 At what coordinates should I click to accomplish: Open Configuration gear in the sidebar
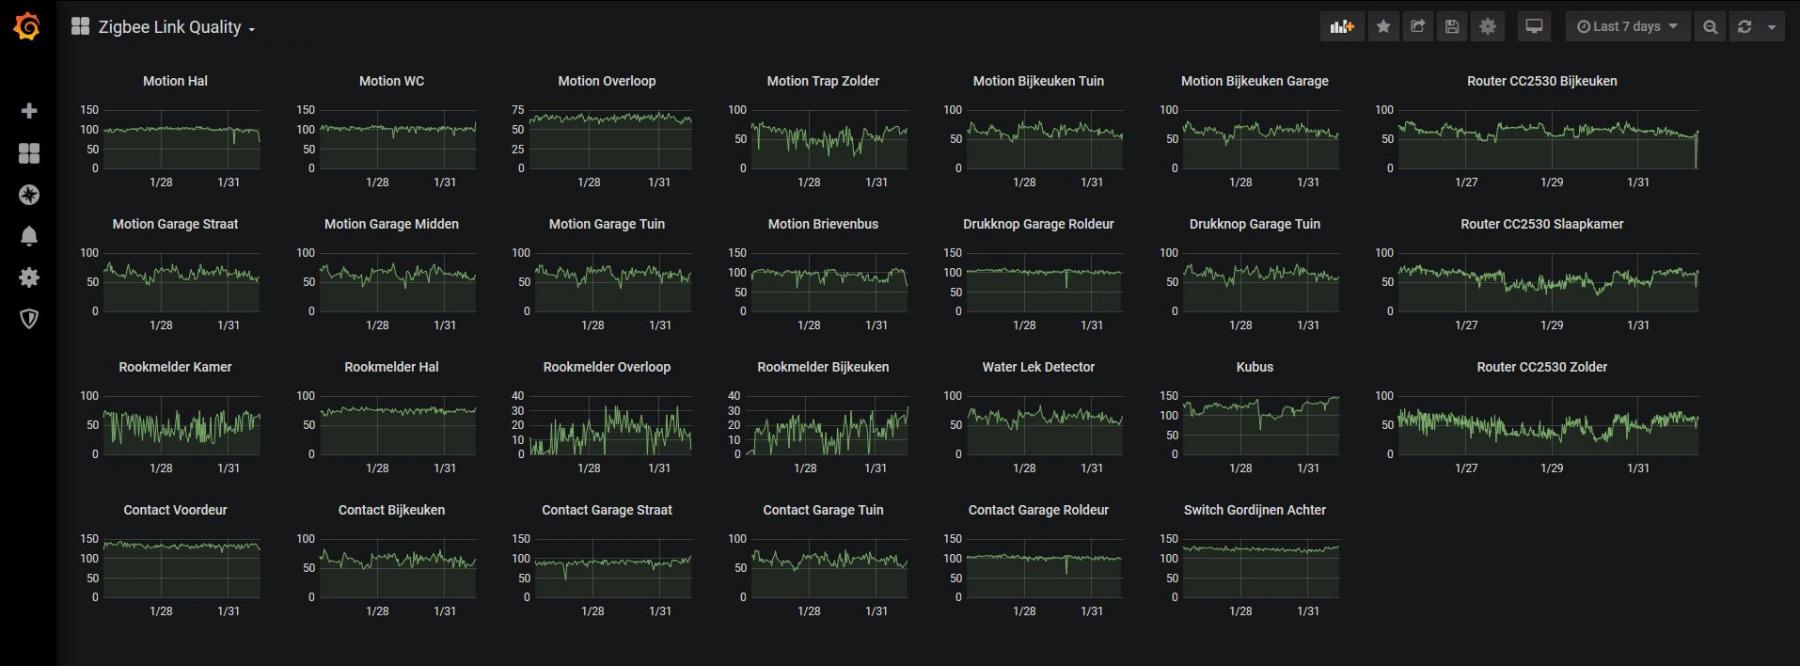click(29, 277)
